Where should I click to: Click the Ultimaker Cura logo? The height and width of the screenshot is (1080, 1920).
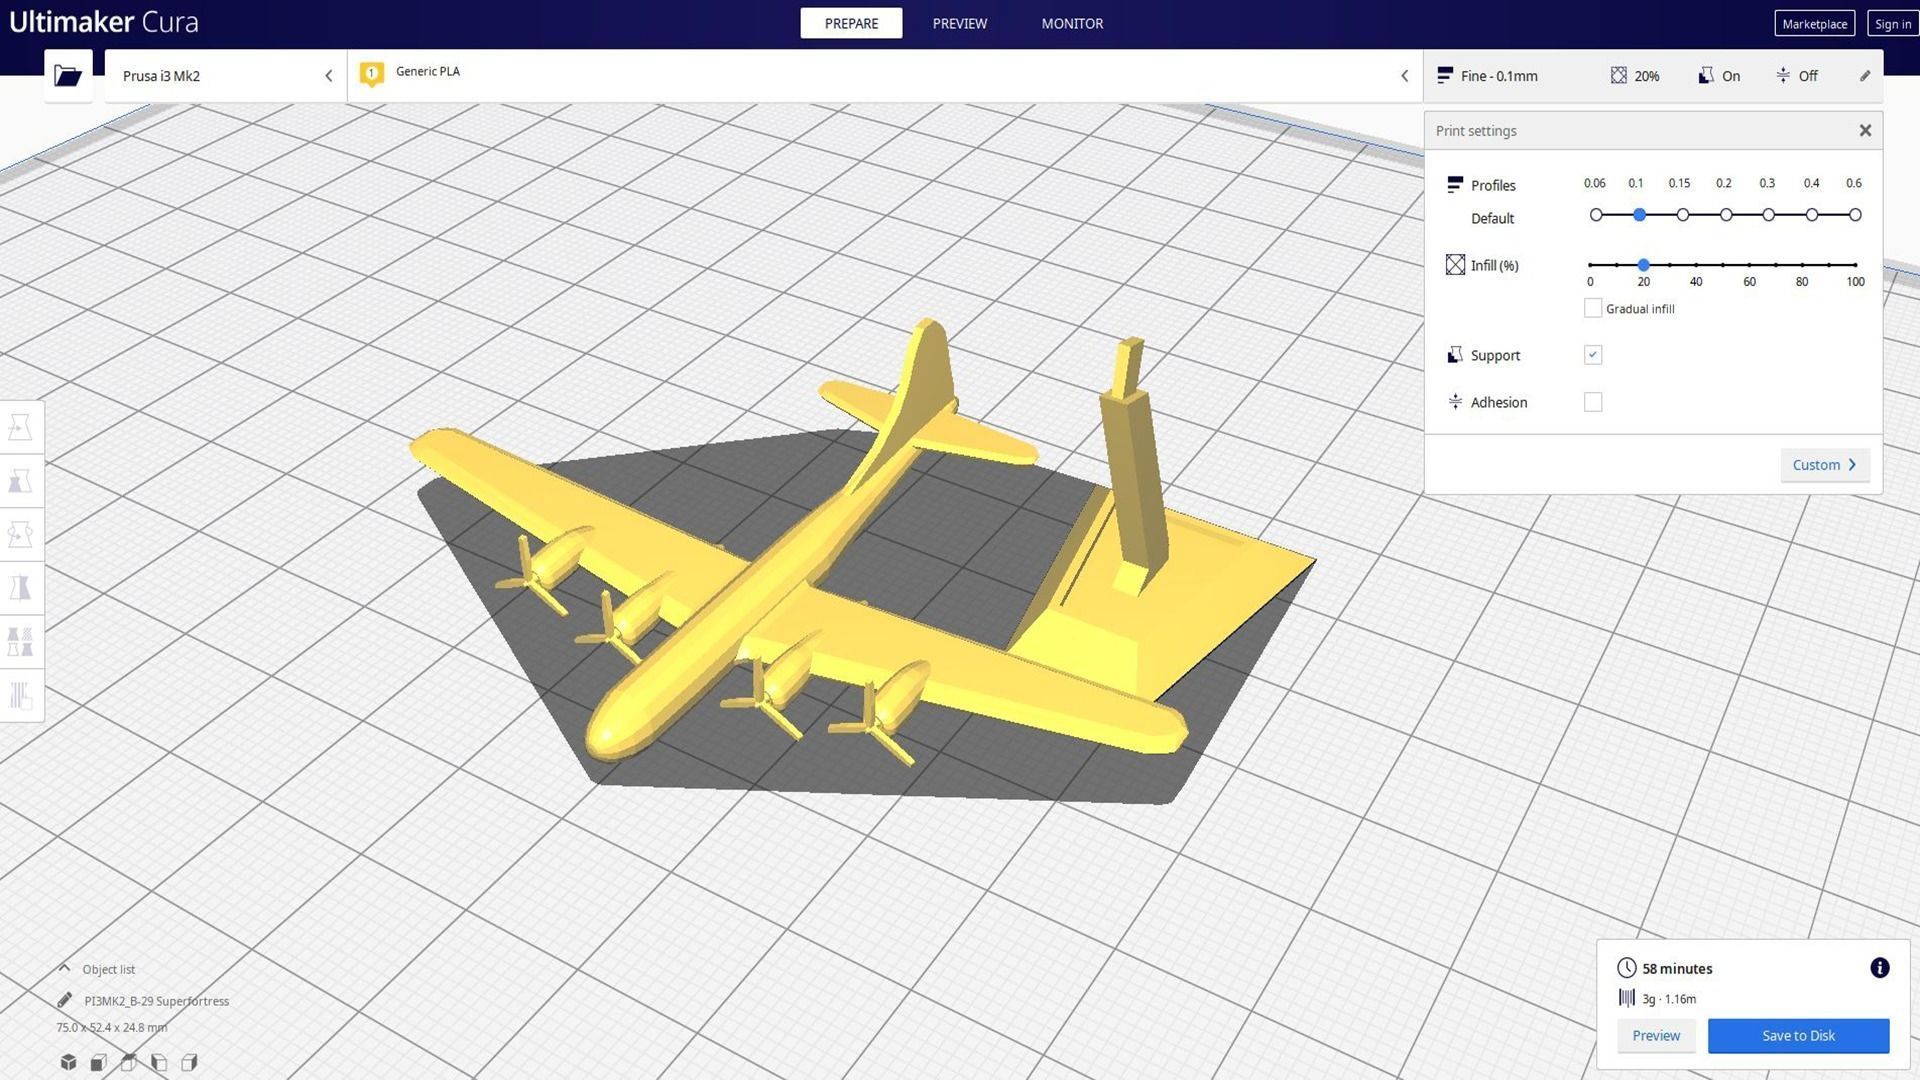(104, 22)
